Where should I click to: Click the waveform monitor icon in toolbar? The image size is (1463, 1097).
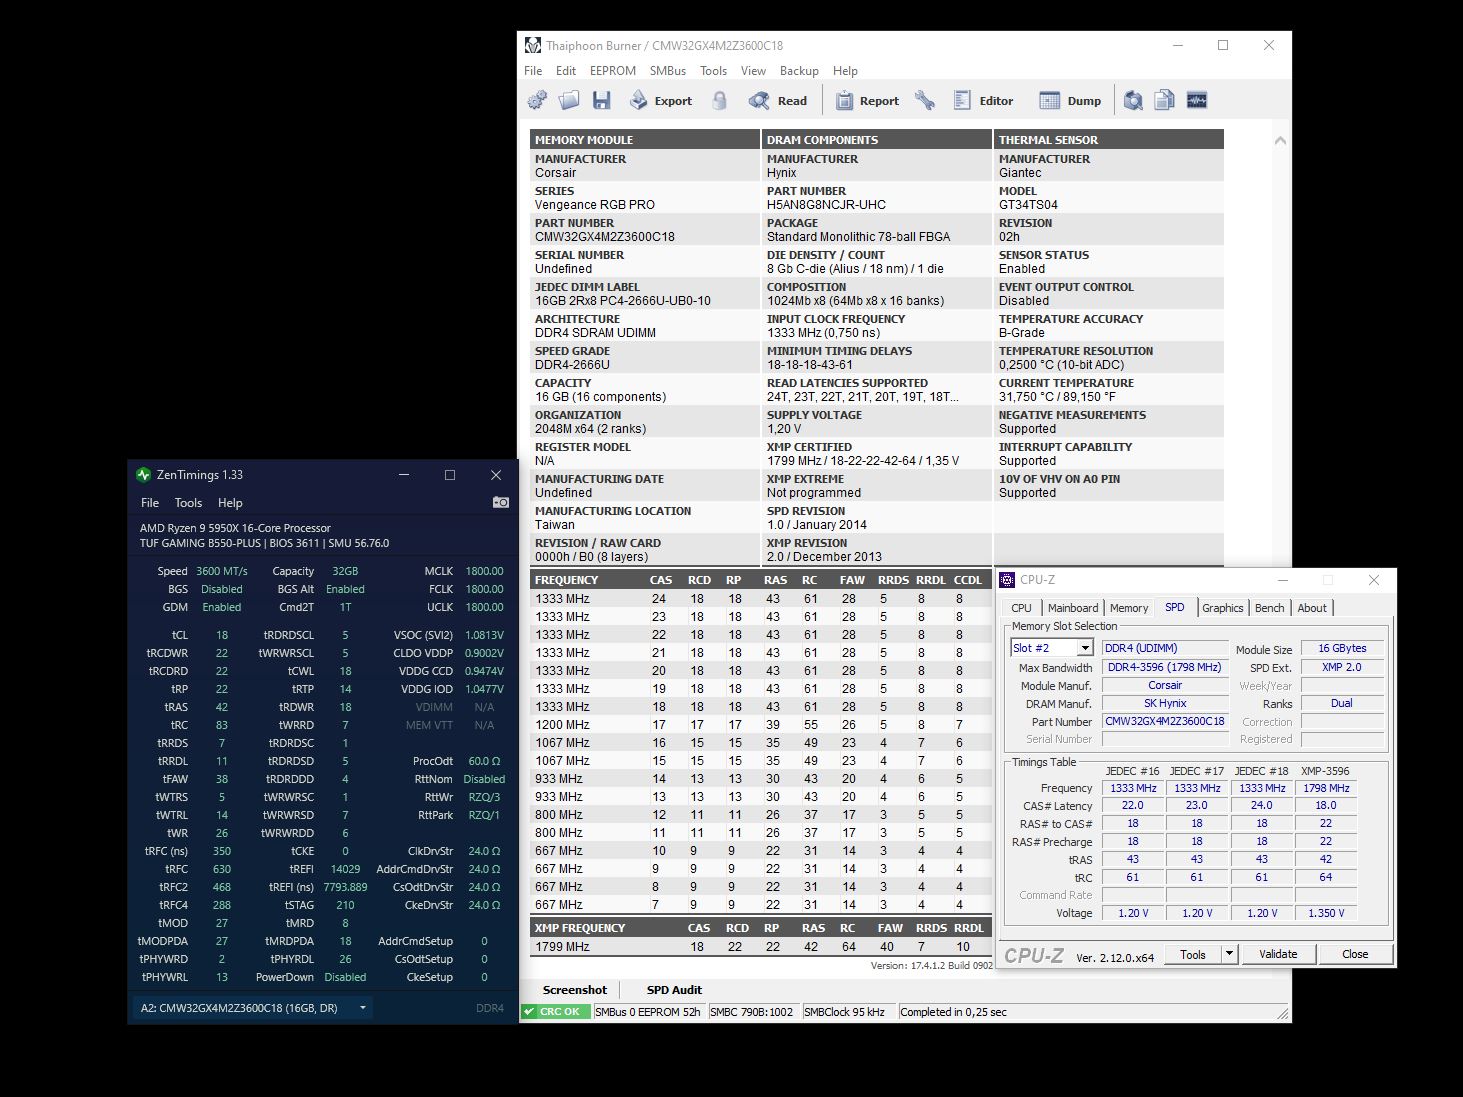(1197, 100)
